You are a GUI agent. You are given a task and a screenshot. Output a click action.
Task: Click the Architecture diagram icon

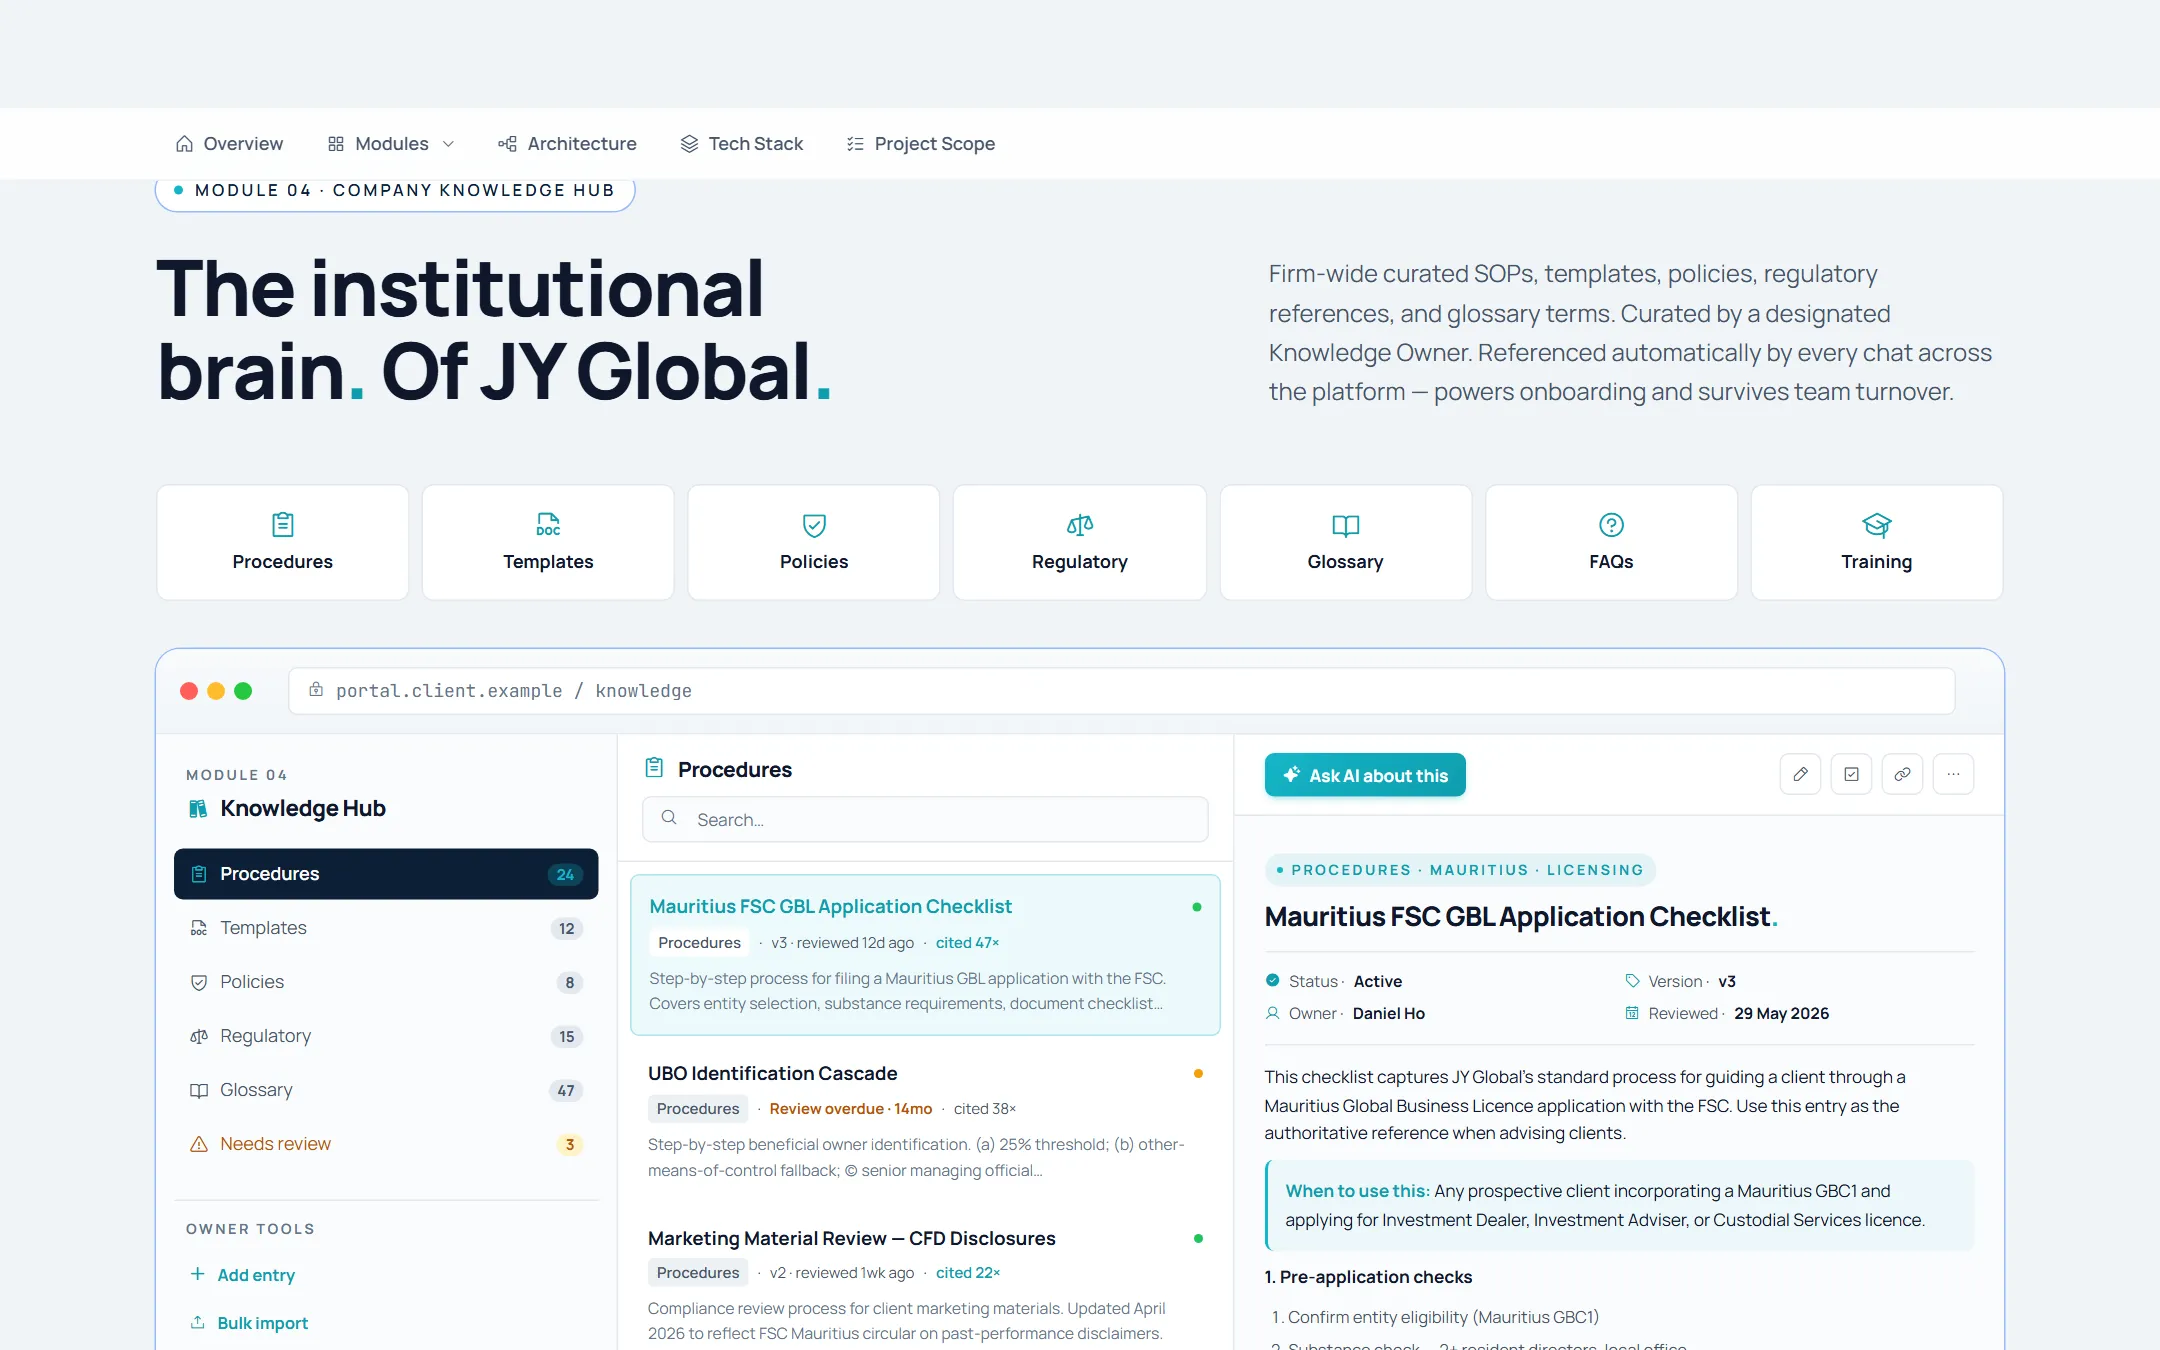507,144
